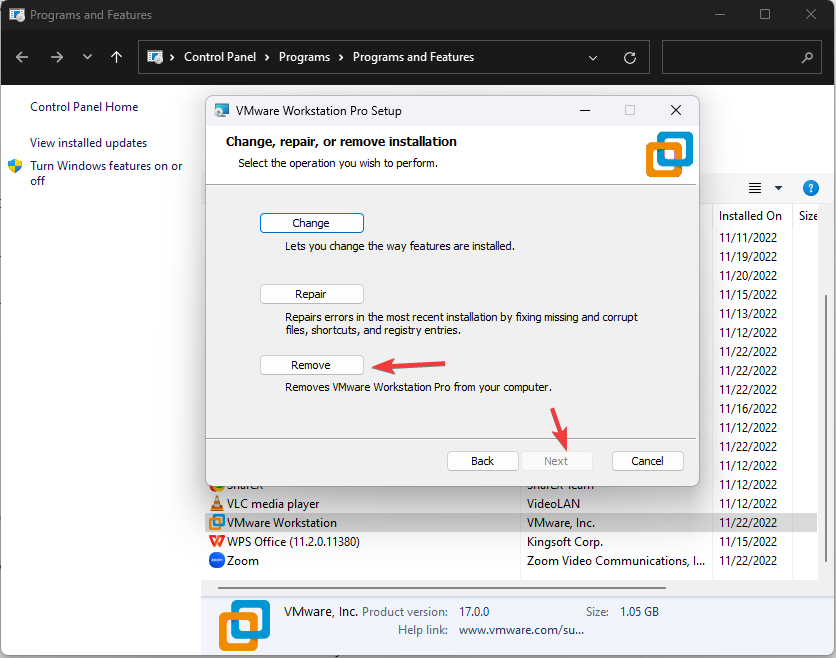Click the forward navigation arrow

pos(57,57)
